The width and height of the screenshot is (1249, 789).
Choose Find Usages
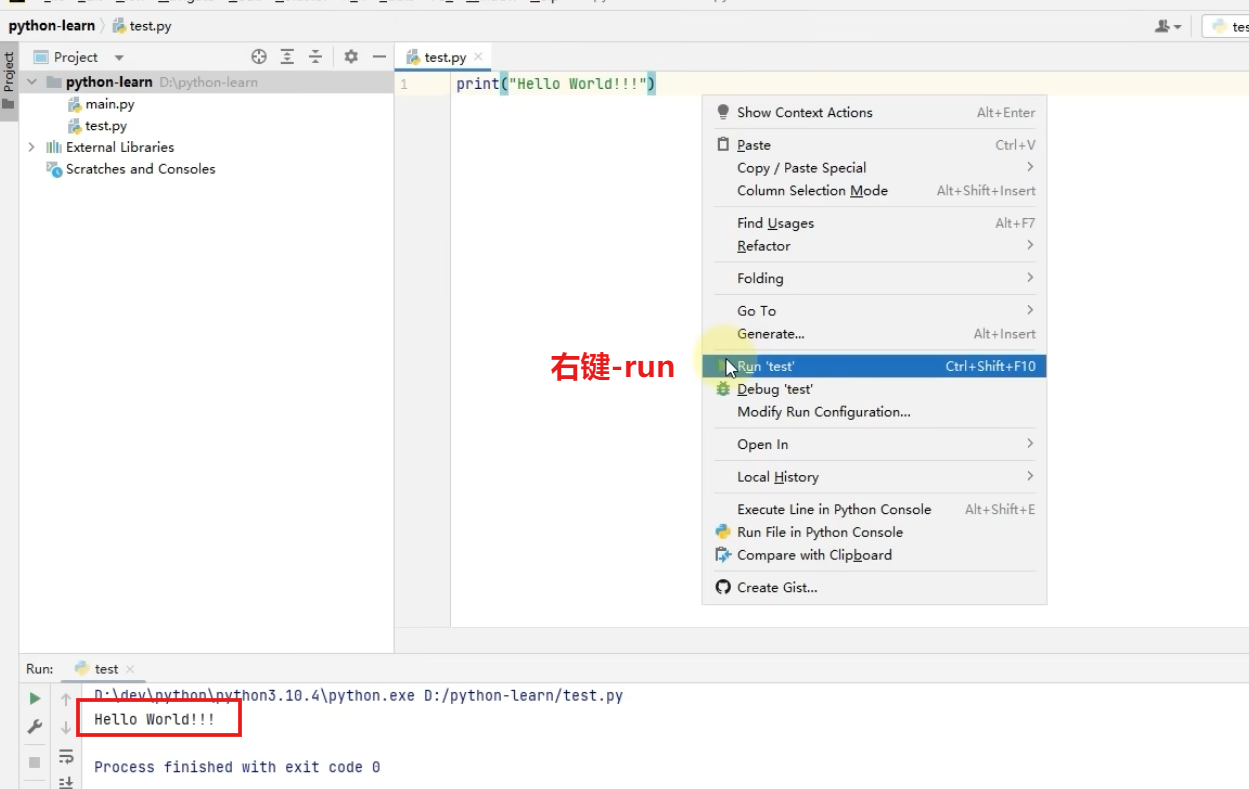[874, 223]
